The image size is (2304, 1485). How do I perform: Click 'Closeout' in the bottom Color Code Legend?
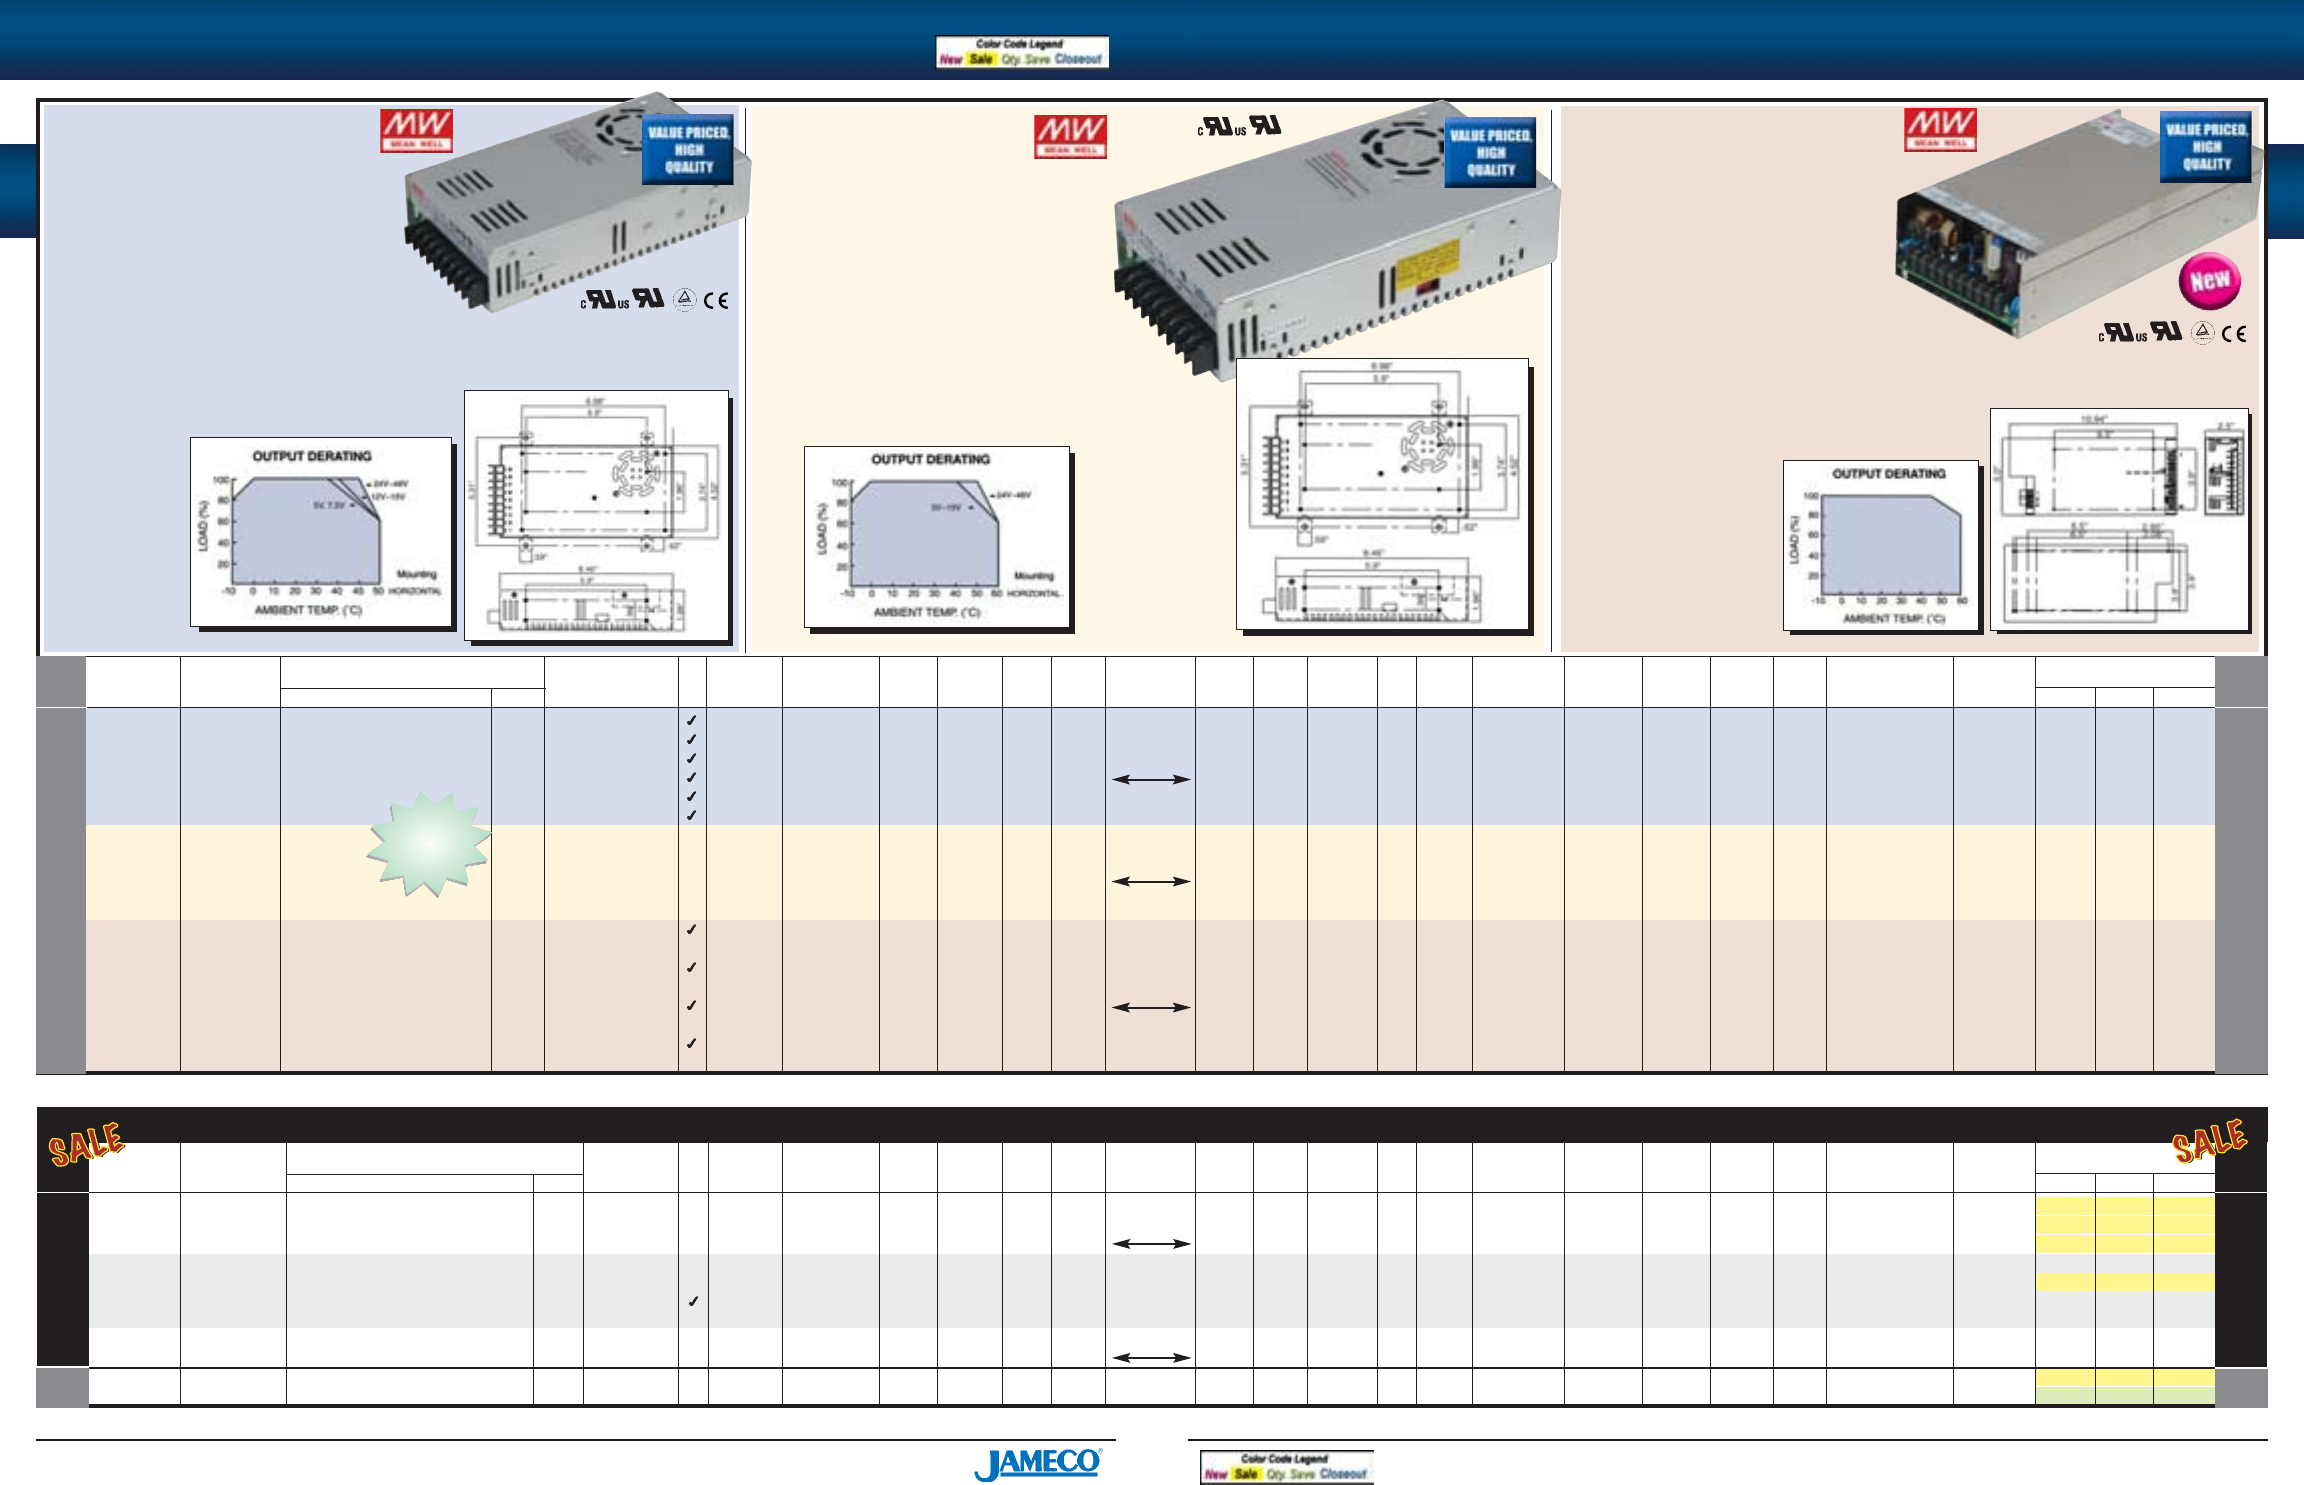pyautogui.click(x=1343, y=1474)
